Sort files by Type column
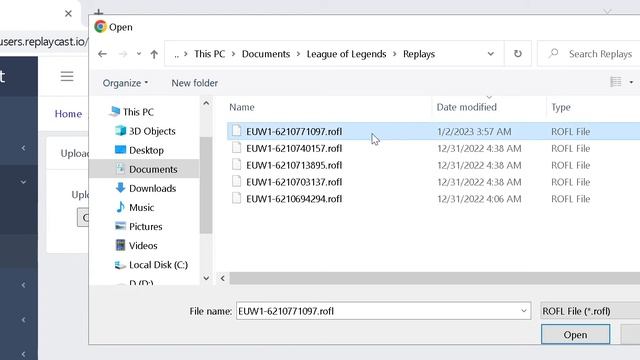 coord(561,107)
